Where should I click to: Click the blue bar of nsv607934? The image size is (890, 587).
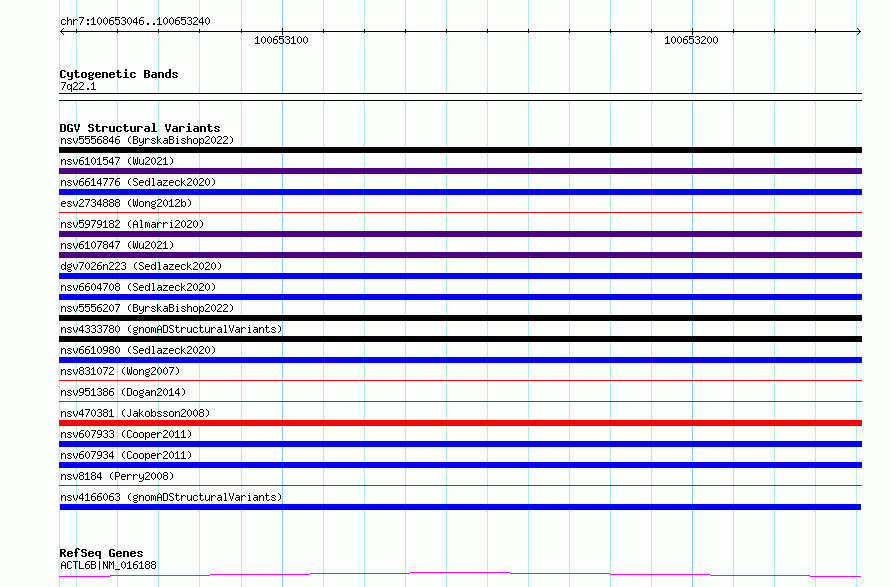pos(460,465)
